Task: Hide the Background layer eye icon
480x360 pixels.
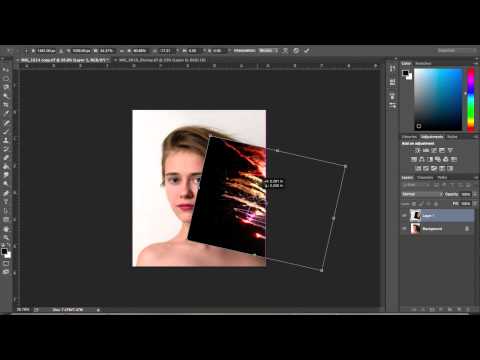Action: (x=404, y=229)
